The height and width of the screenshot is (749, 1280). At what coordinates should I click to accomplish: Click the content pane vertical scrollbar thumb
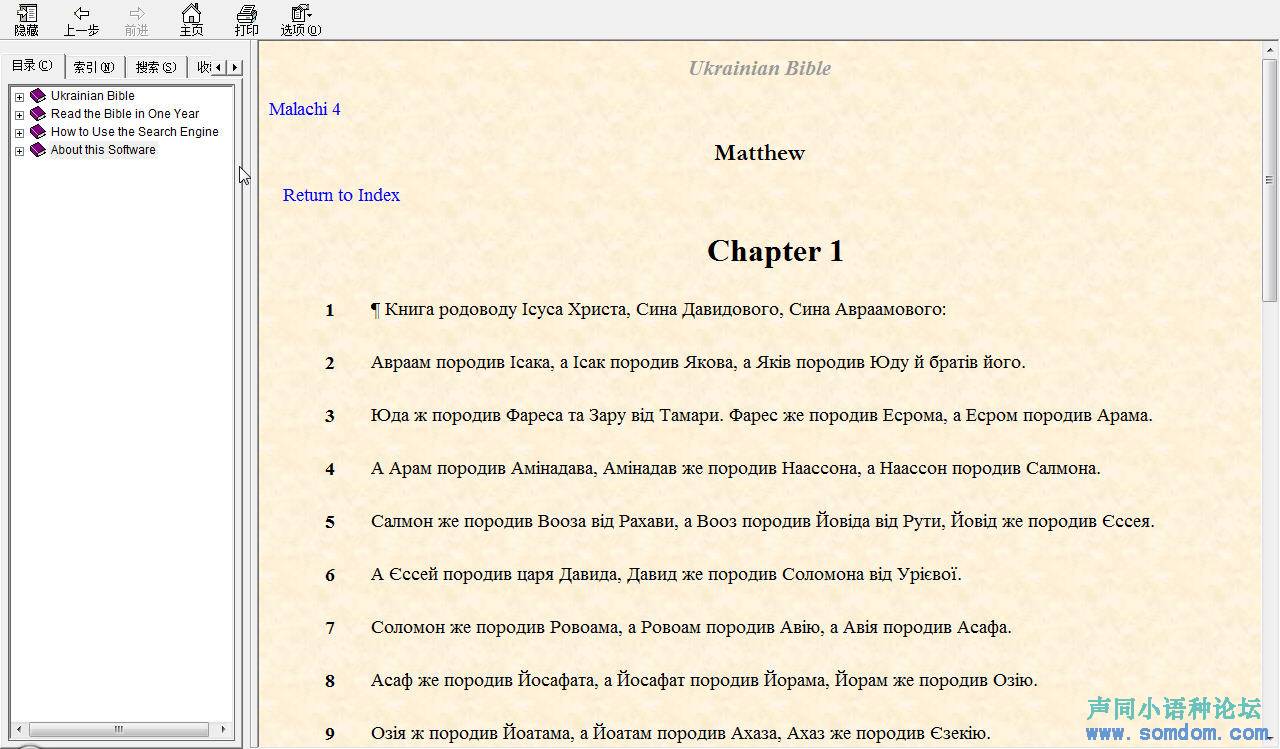(1270, 180)
